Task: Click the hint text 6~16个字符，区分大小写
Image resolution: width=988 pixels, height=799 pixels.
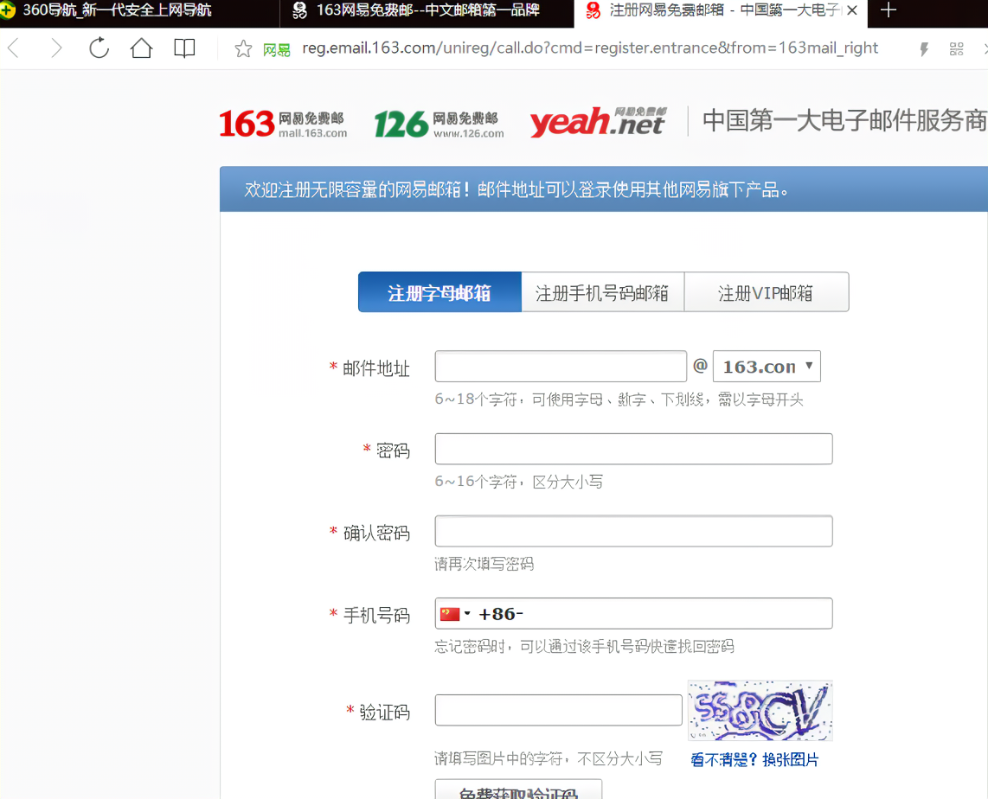Action: click(x=519, y=482)
